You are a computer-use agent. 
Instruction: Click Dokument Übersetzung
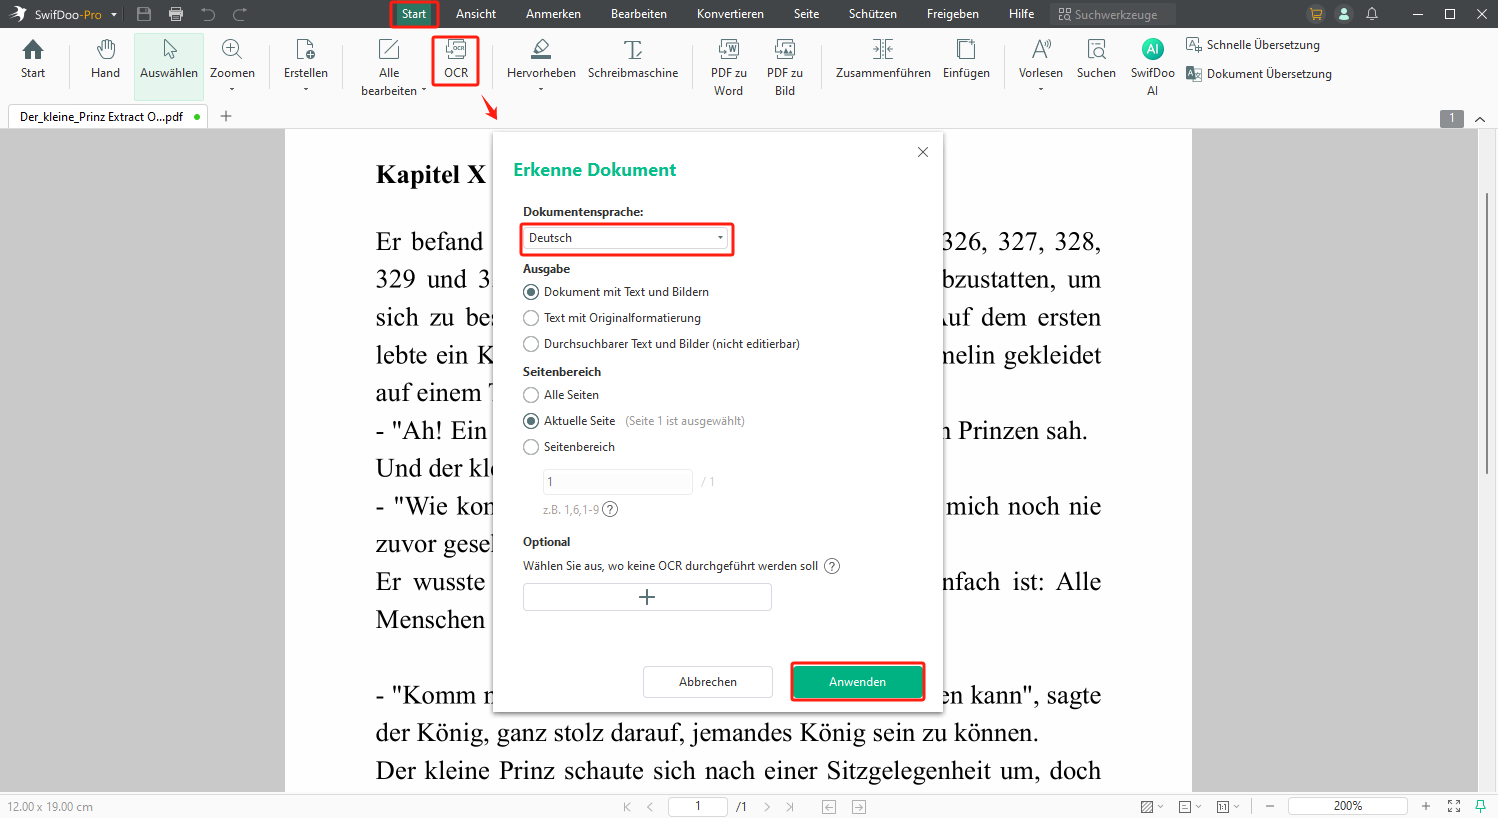coord(1259,74)
